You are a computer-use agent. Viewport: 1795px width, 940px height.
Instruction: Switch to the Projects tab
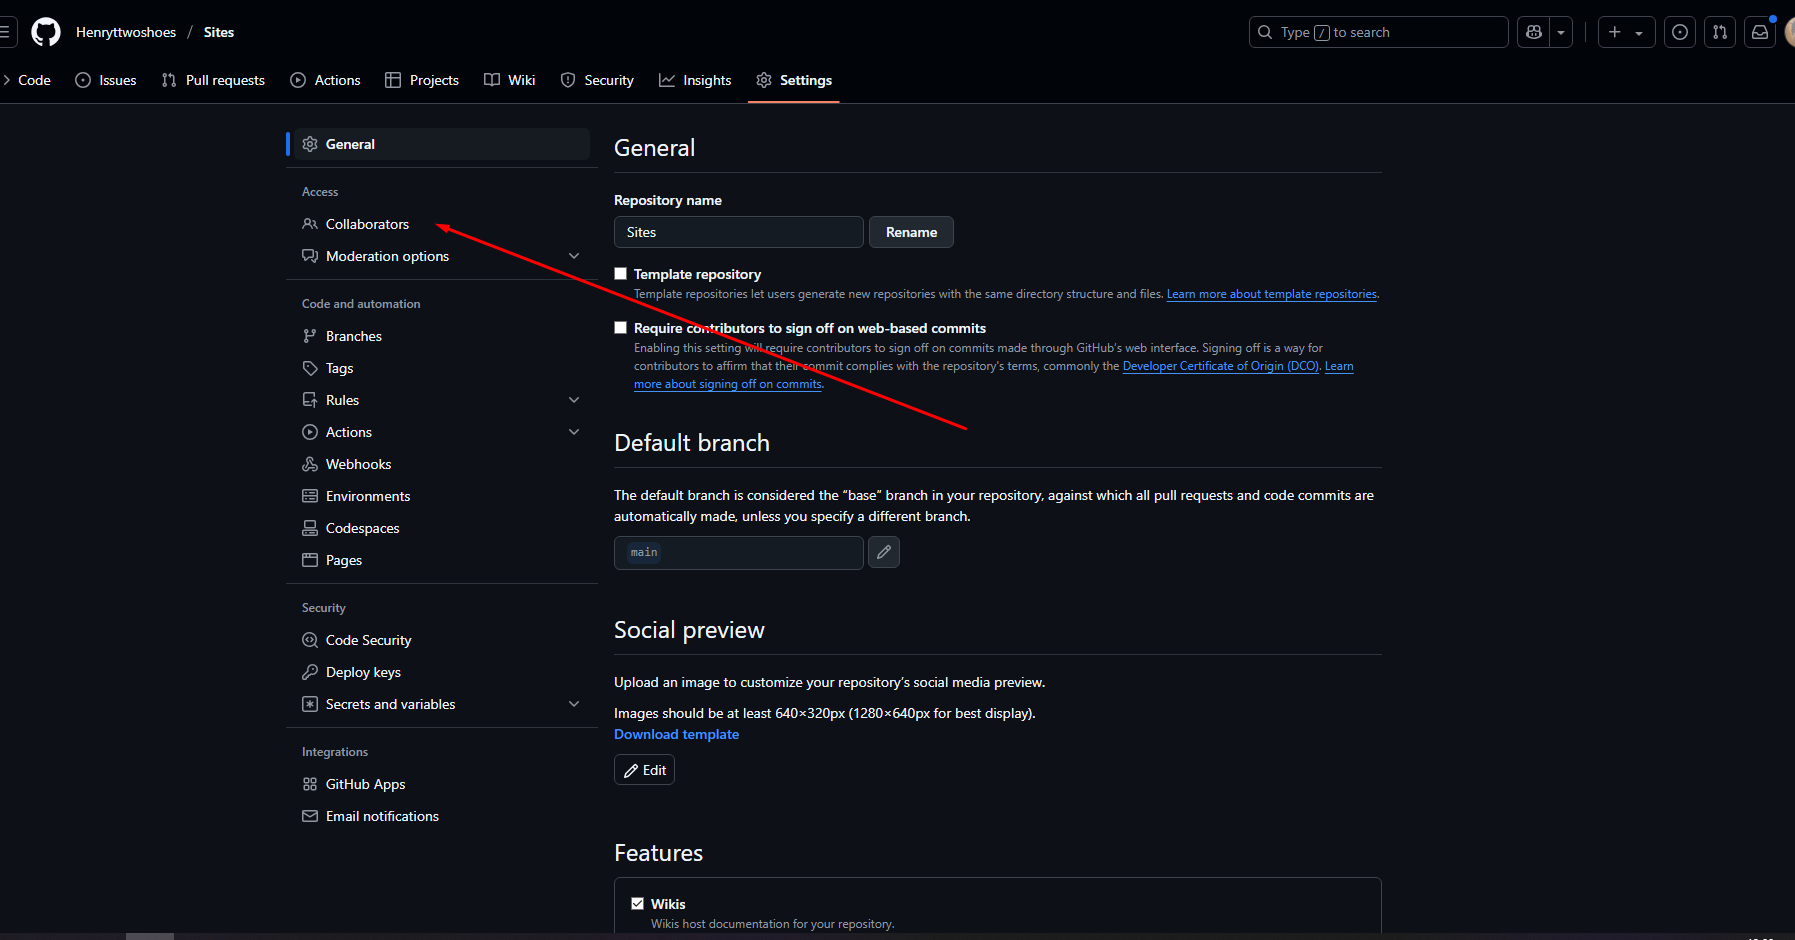[x=422, y=80]
